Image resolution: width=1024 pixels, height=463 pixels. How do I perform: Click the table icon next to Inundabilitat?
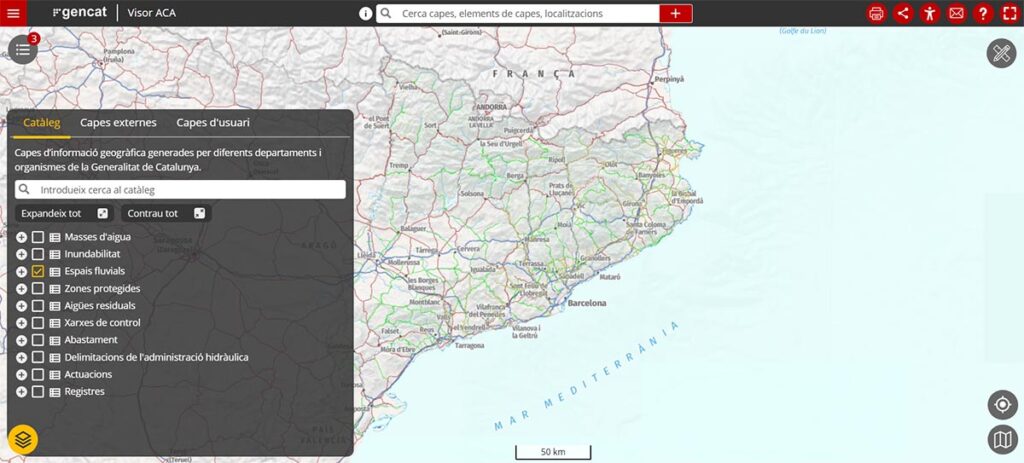point(55,254)
